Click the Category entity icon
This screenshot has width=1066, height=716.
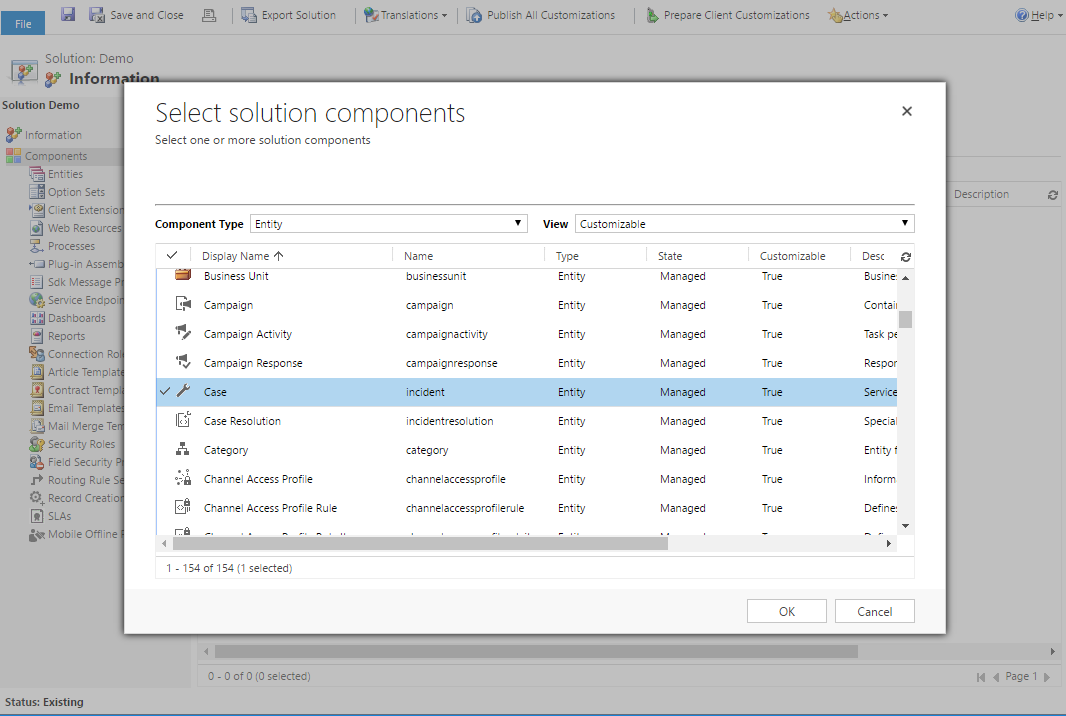coord(183,449)
